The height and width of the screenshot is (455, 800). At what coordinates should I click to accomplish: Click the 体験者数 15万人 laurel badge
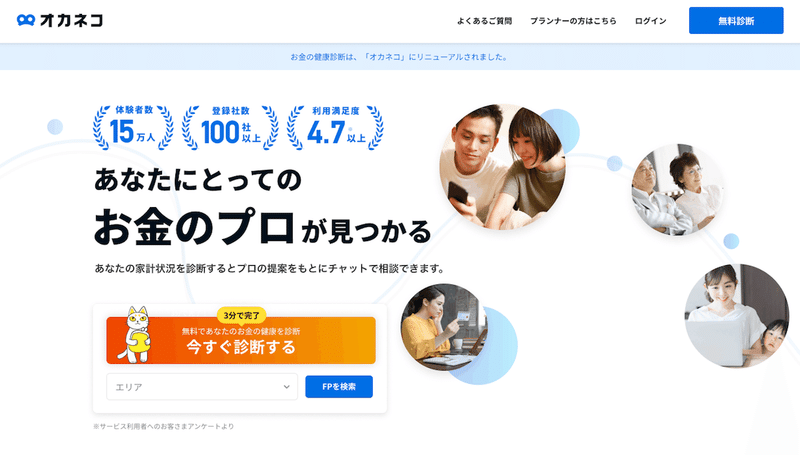133,128
